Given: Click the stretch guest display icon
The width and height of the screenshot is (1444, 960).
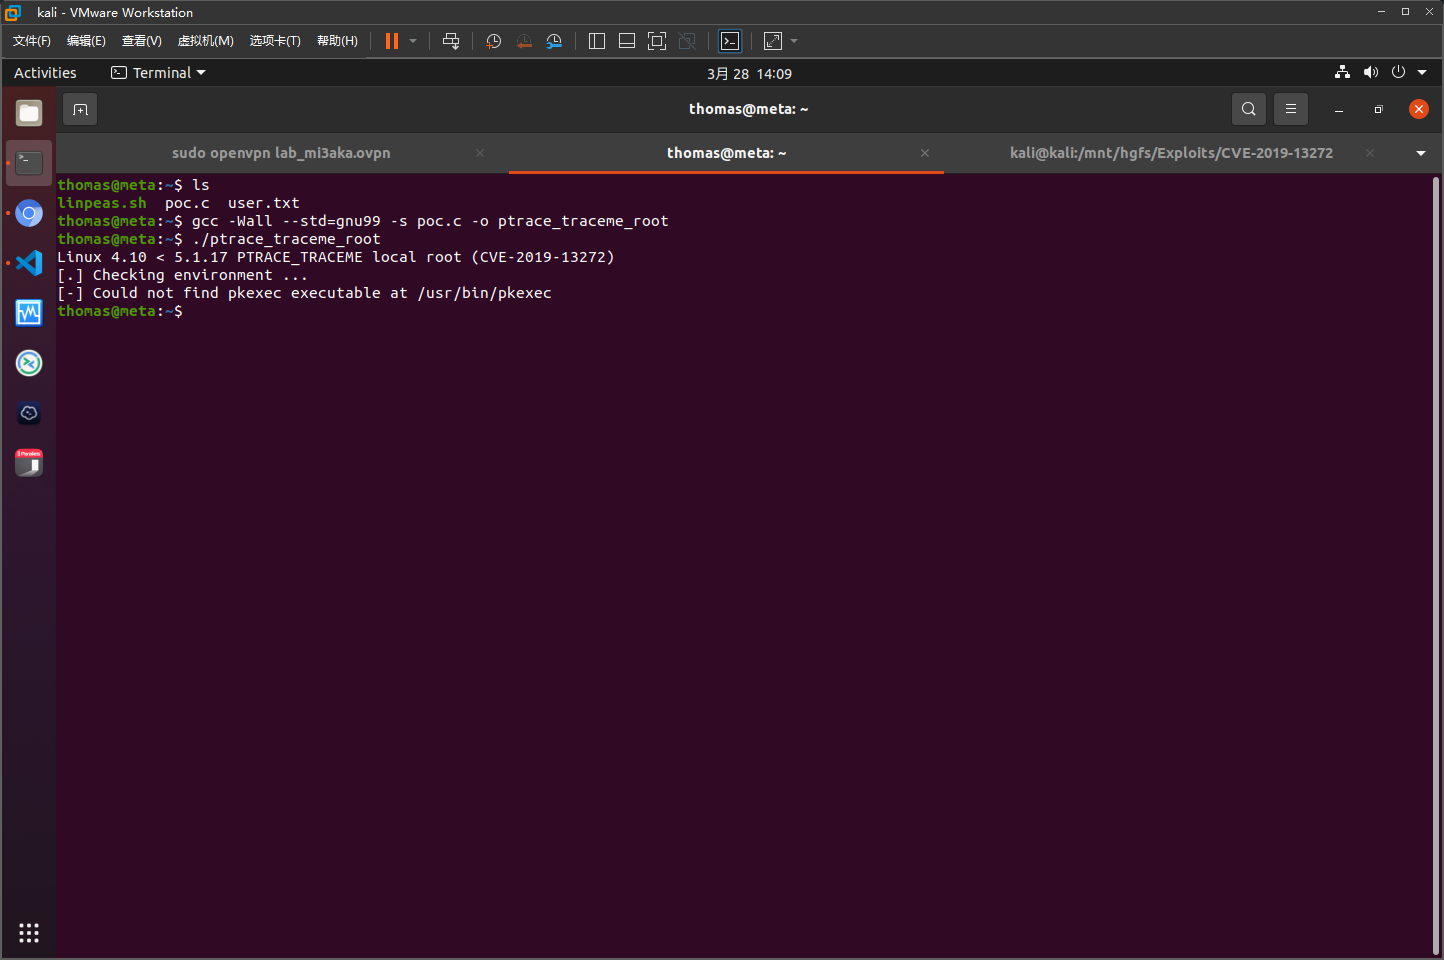Looking at the screenshot, I should tap(773, 41).
